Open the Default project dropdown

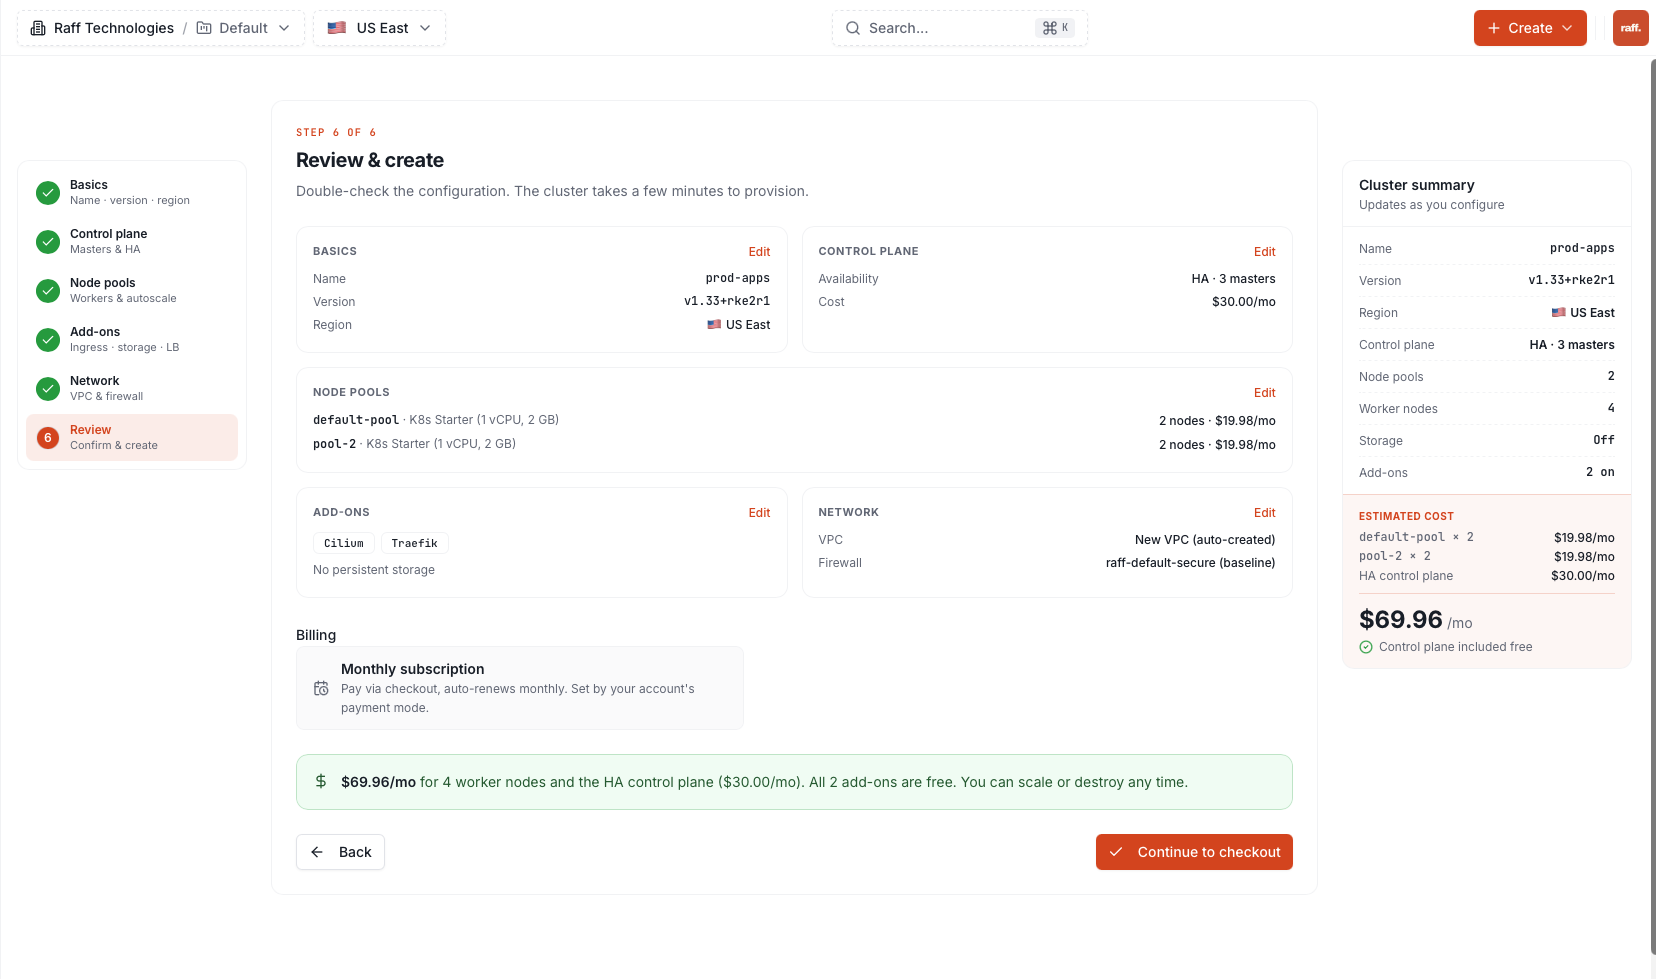244,28
